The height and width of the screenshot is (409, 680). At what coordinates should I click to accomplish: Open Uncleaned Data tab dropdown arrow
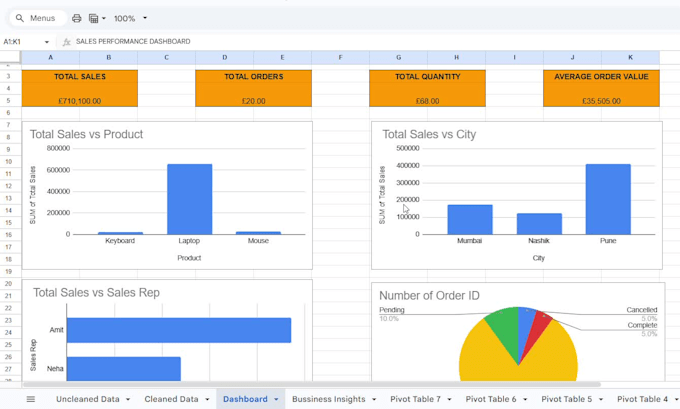[x=128, y=399]
